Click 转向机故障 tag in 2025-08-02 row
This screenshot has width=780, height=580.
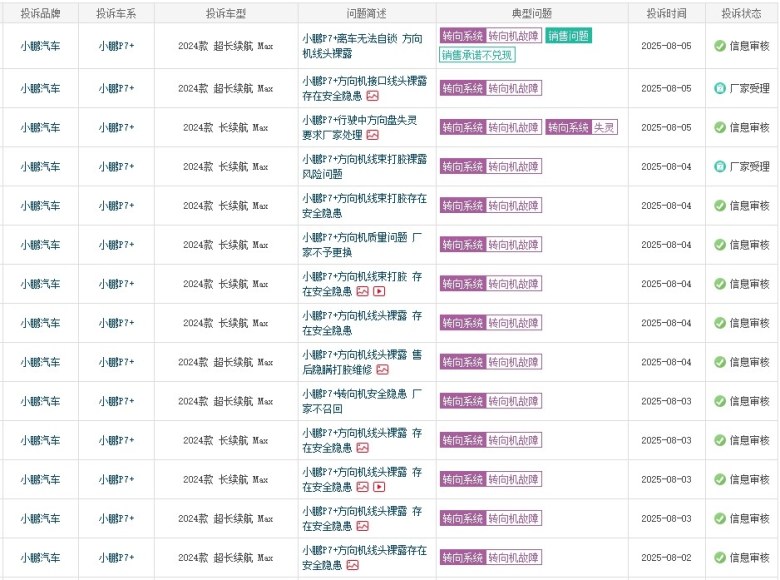(x=513, y=558)
